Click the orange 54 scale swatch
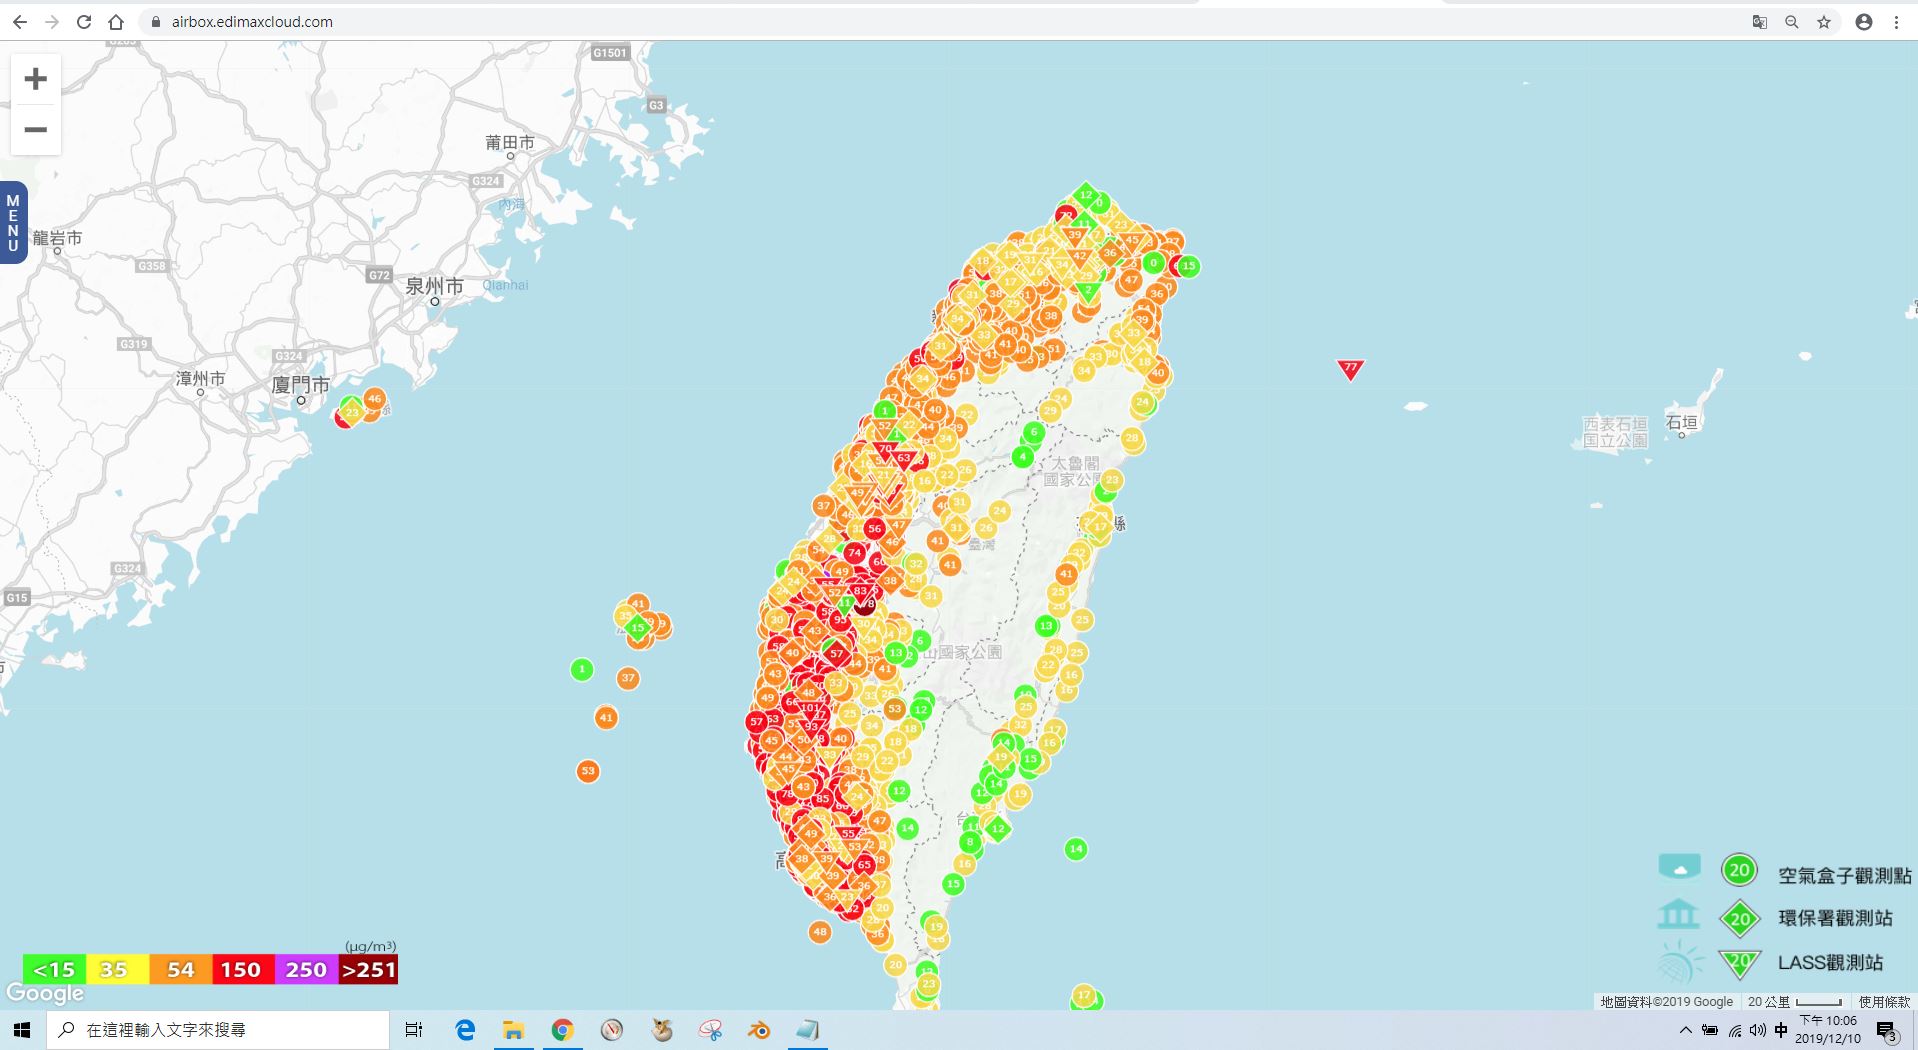 click(180, 970)
